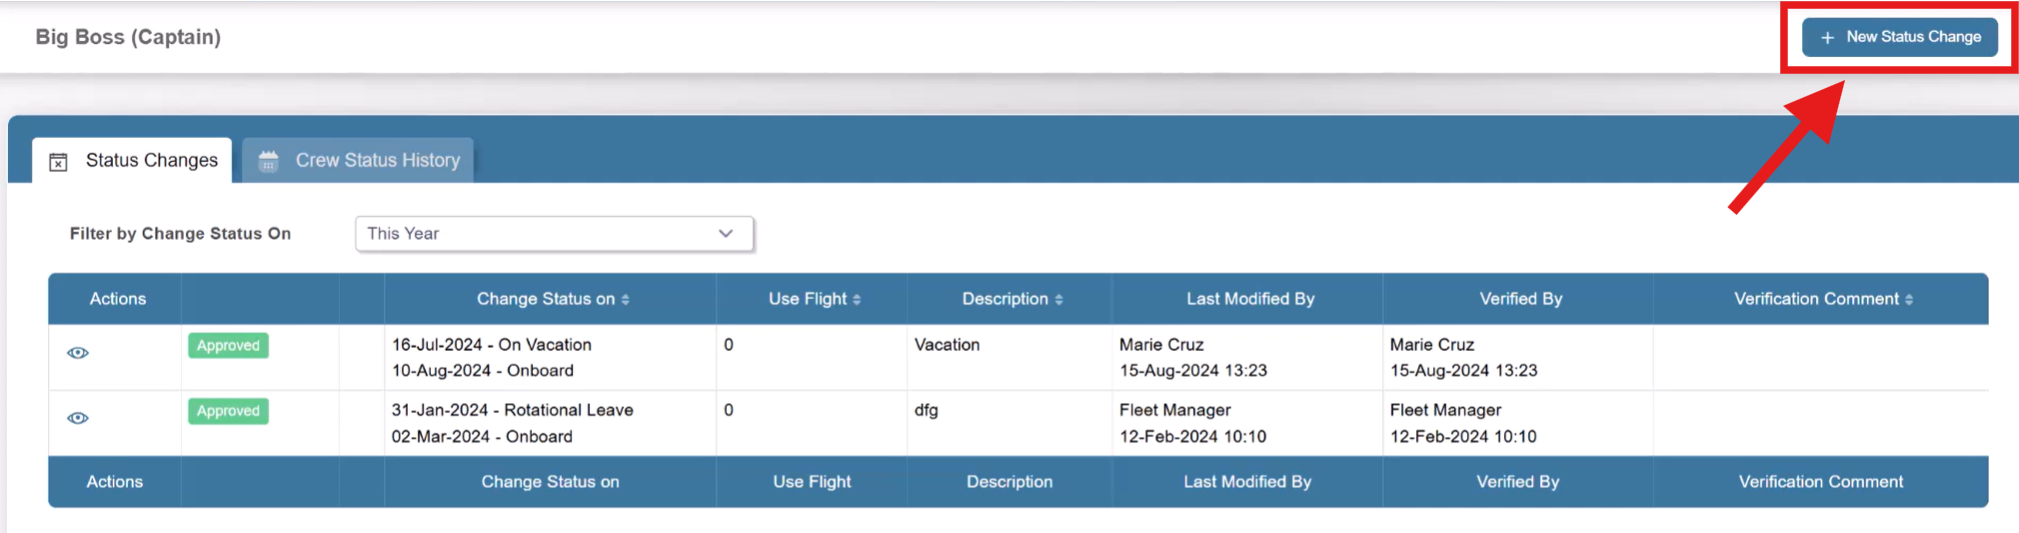The height and width of the screenshot is (533, 2019).
Task: Click the Big Boss (Captain) heading
Action: pos(128,37)
